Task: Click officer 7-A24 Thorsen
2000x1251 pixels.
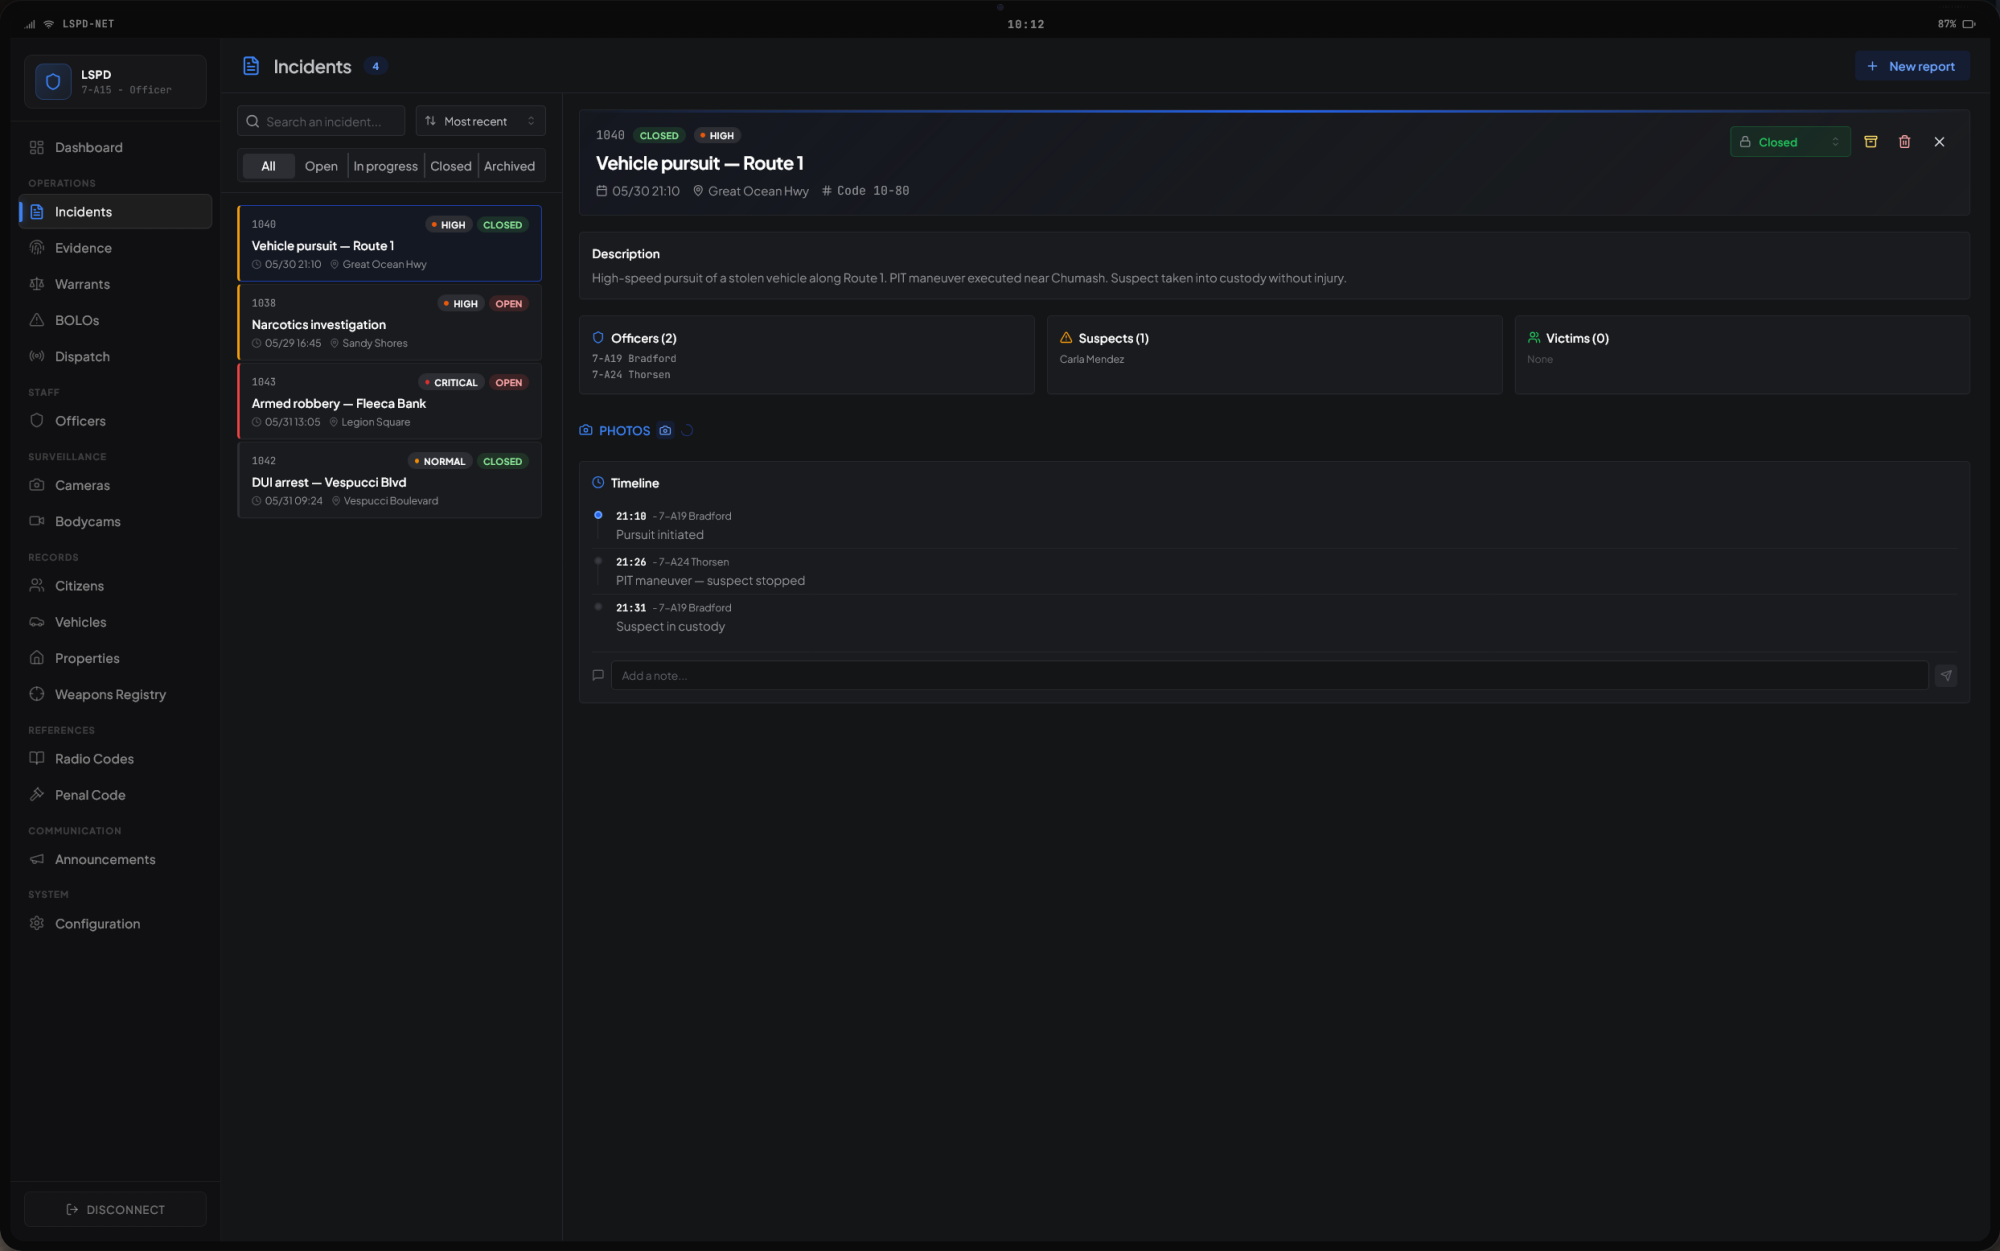Action: 631,375
